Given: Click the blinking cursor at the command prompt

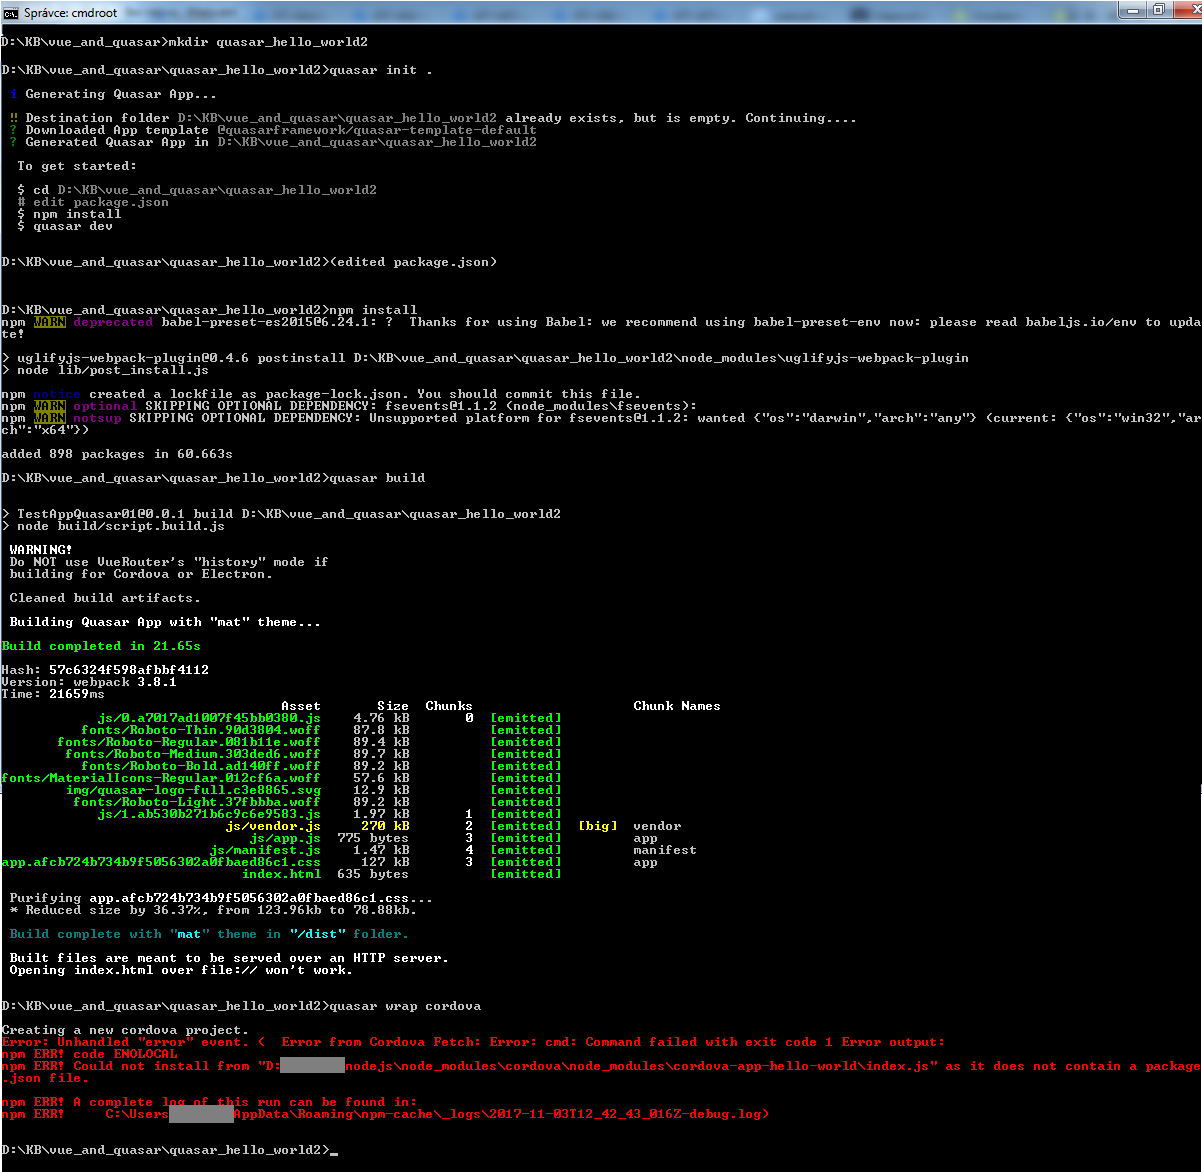Looking at the screenshot, I should (334, 1150).
